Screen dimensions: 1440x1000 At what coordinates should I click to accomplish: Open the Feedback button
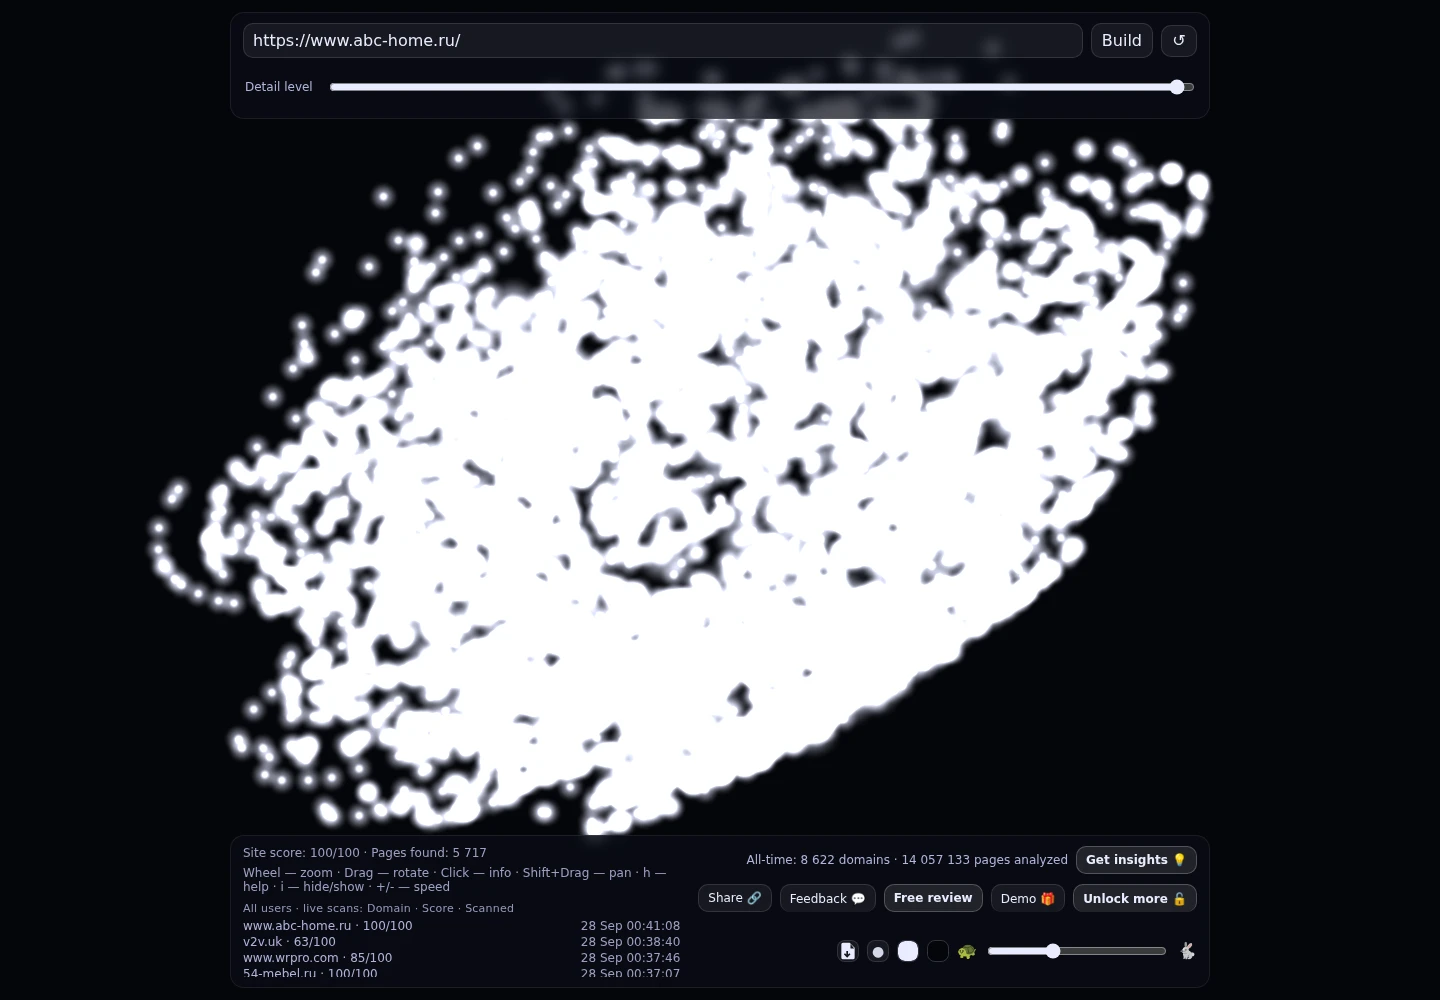pyautogui.click(x=828, y=898)
